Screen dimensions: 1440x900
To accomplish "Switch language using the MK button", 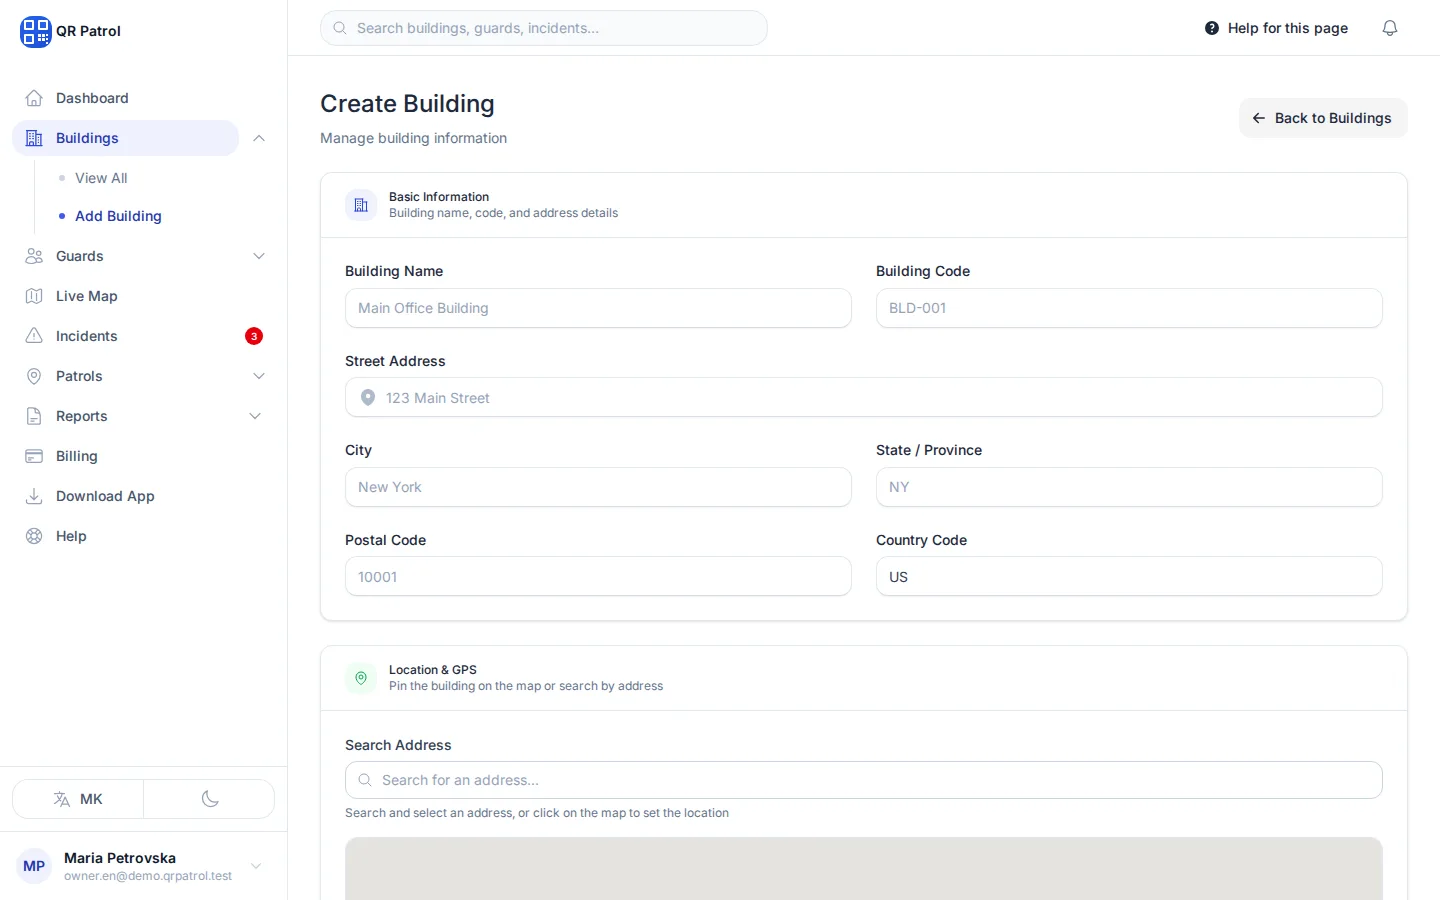I will point(78,799).
